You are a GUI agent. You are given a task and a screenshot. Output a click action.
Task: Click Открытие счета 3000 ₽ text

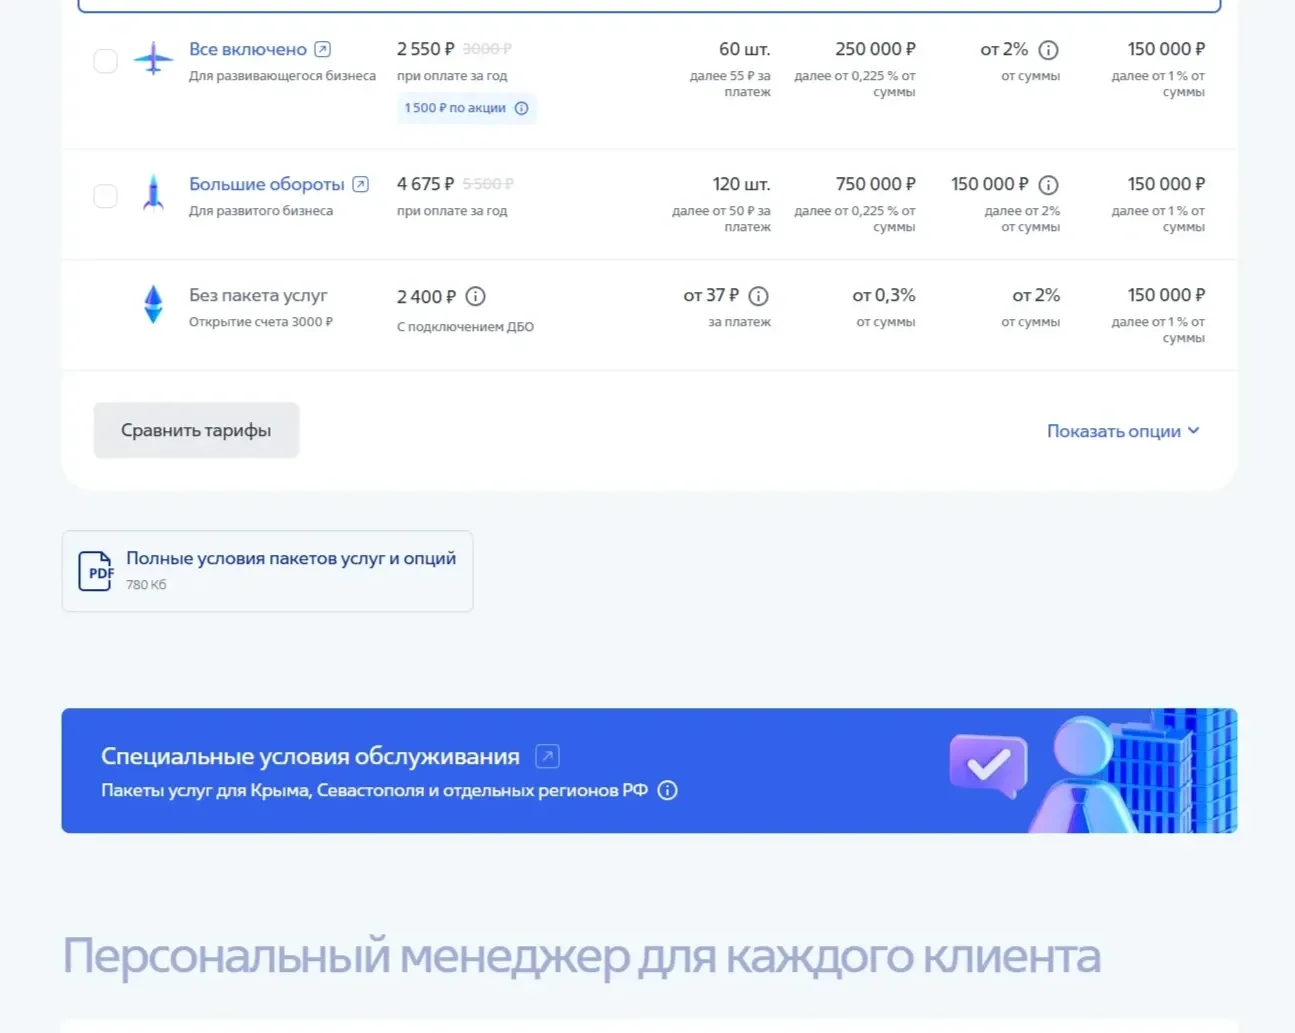(x=261, y=322)
